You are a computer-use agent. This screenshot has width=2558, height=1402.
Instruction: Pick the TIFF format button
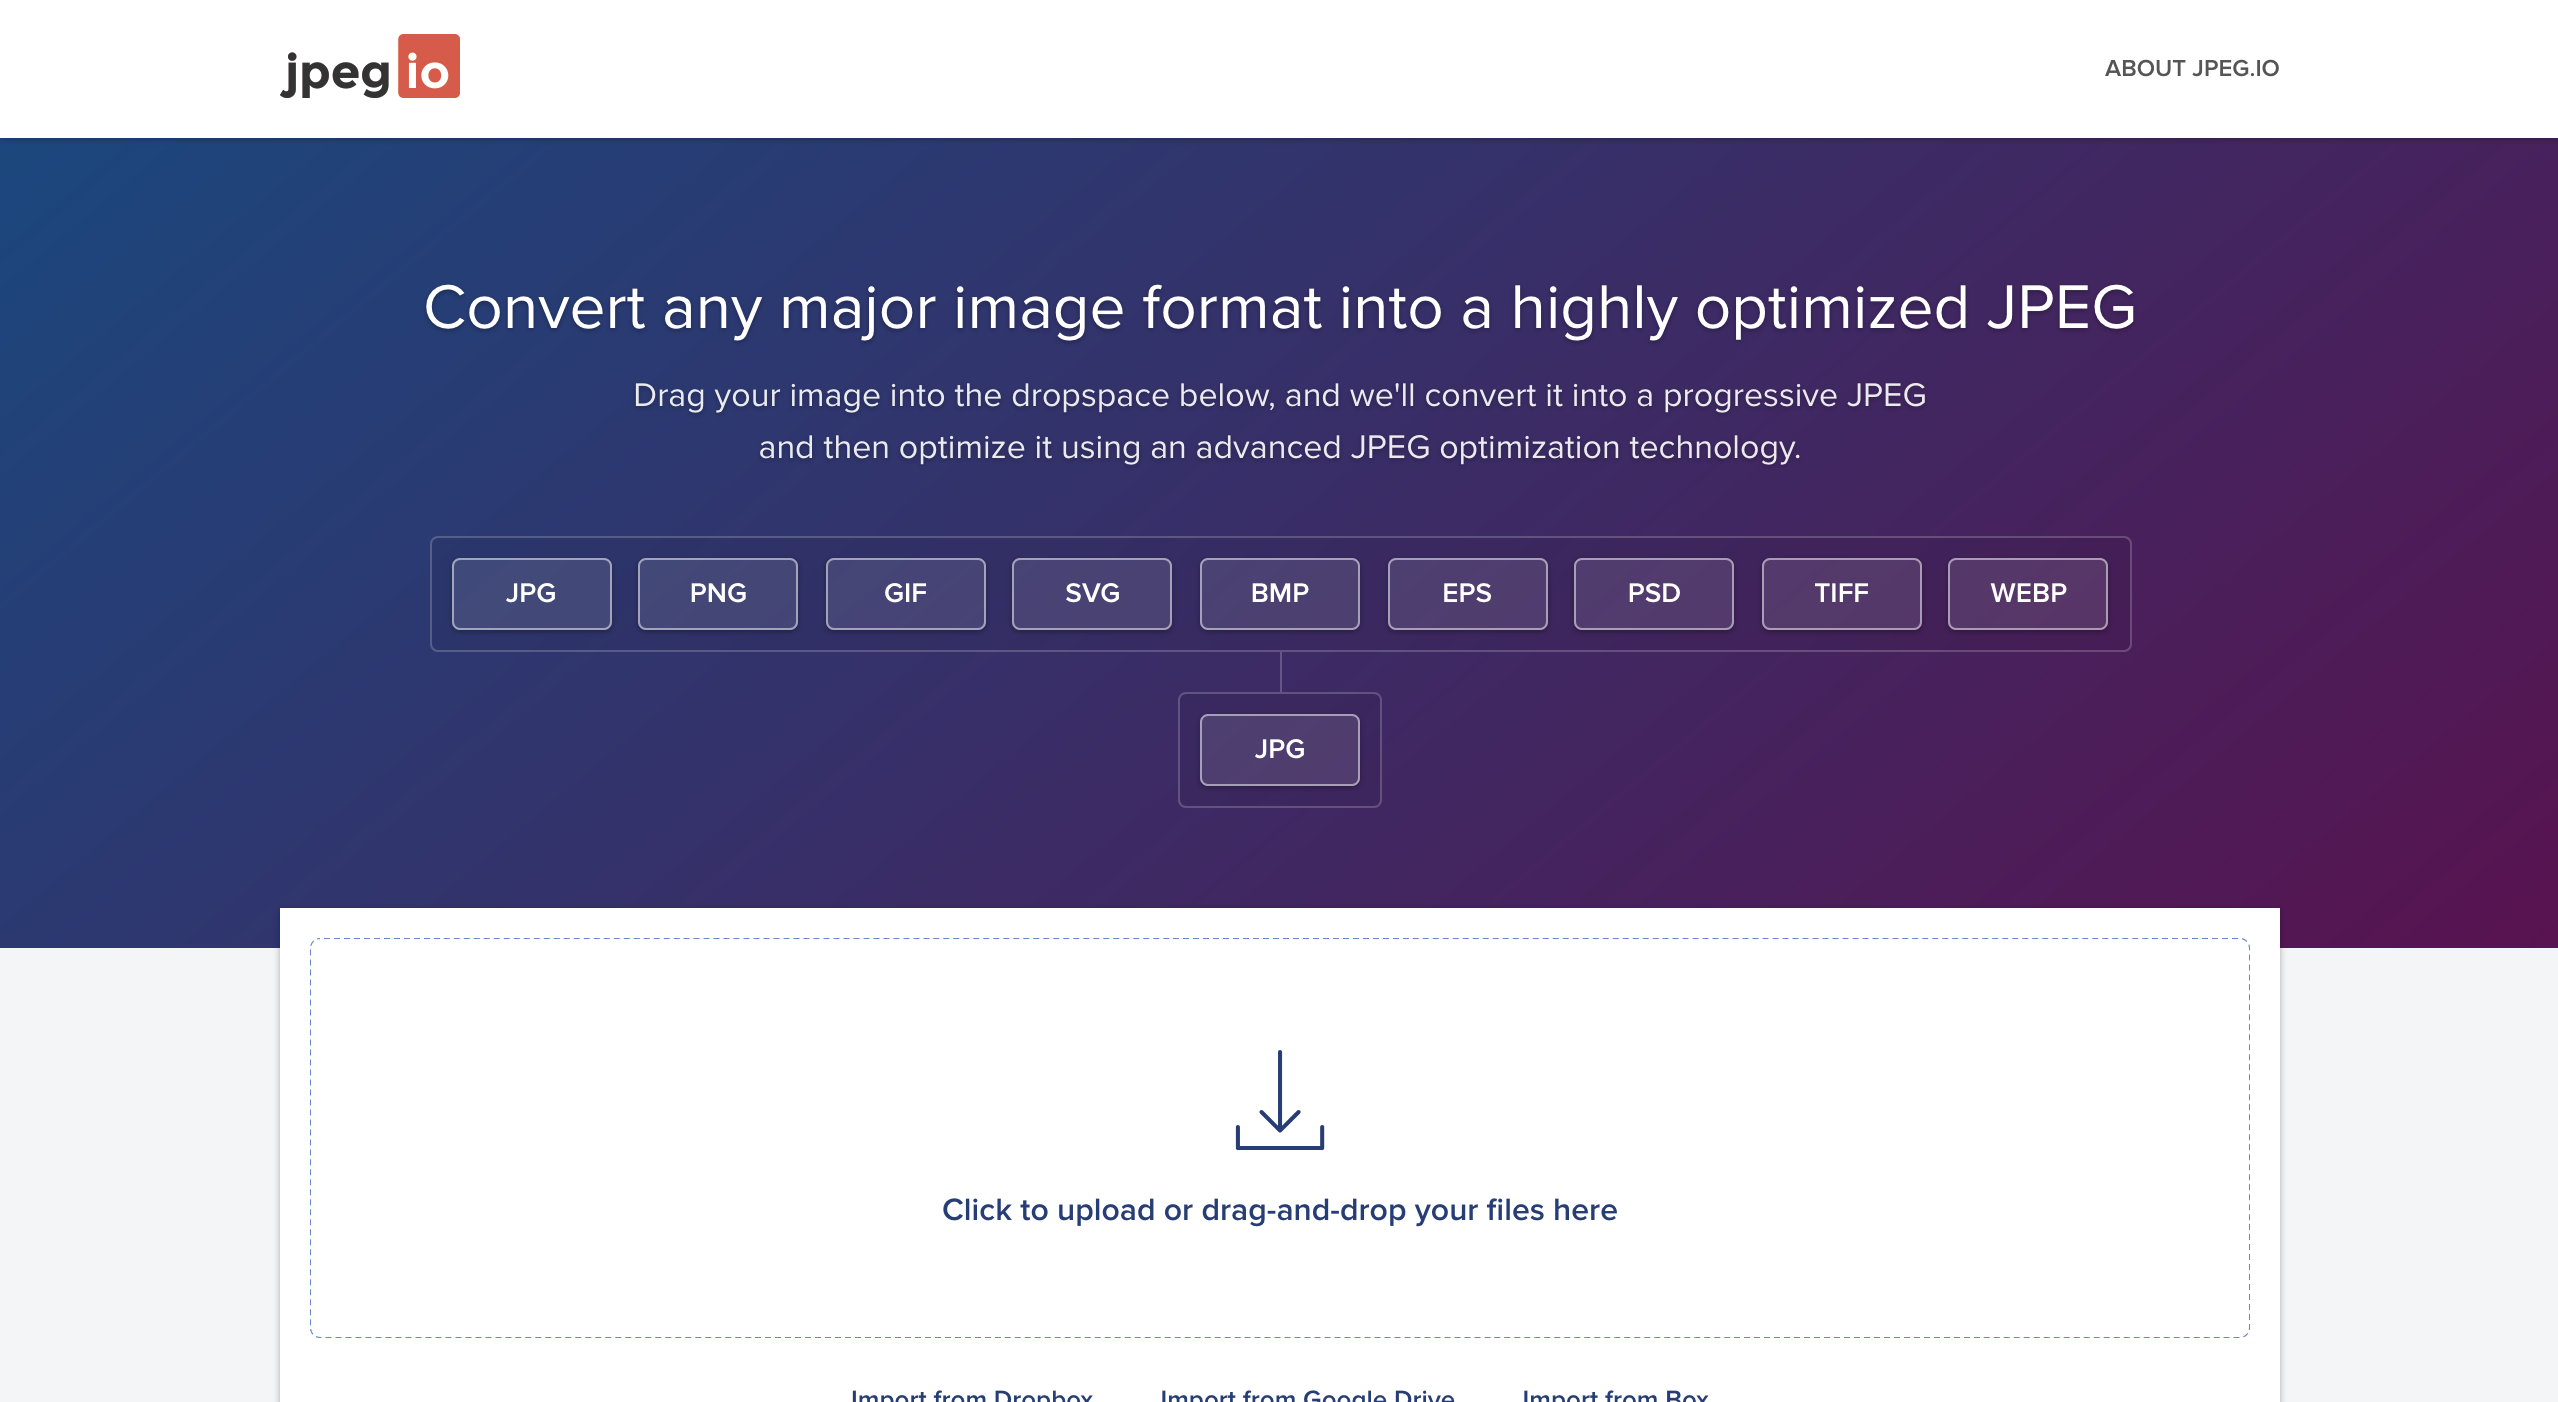[x=1840, y=593]
